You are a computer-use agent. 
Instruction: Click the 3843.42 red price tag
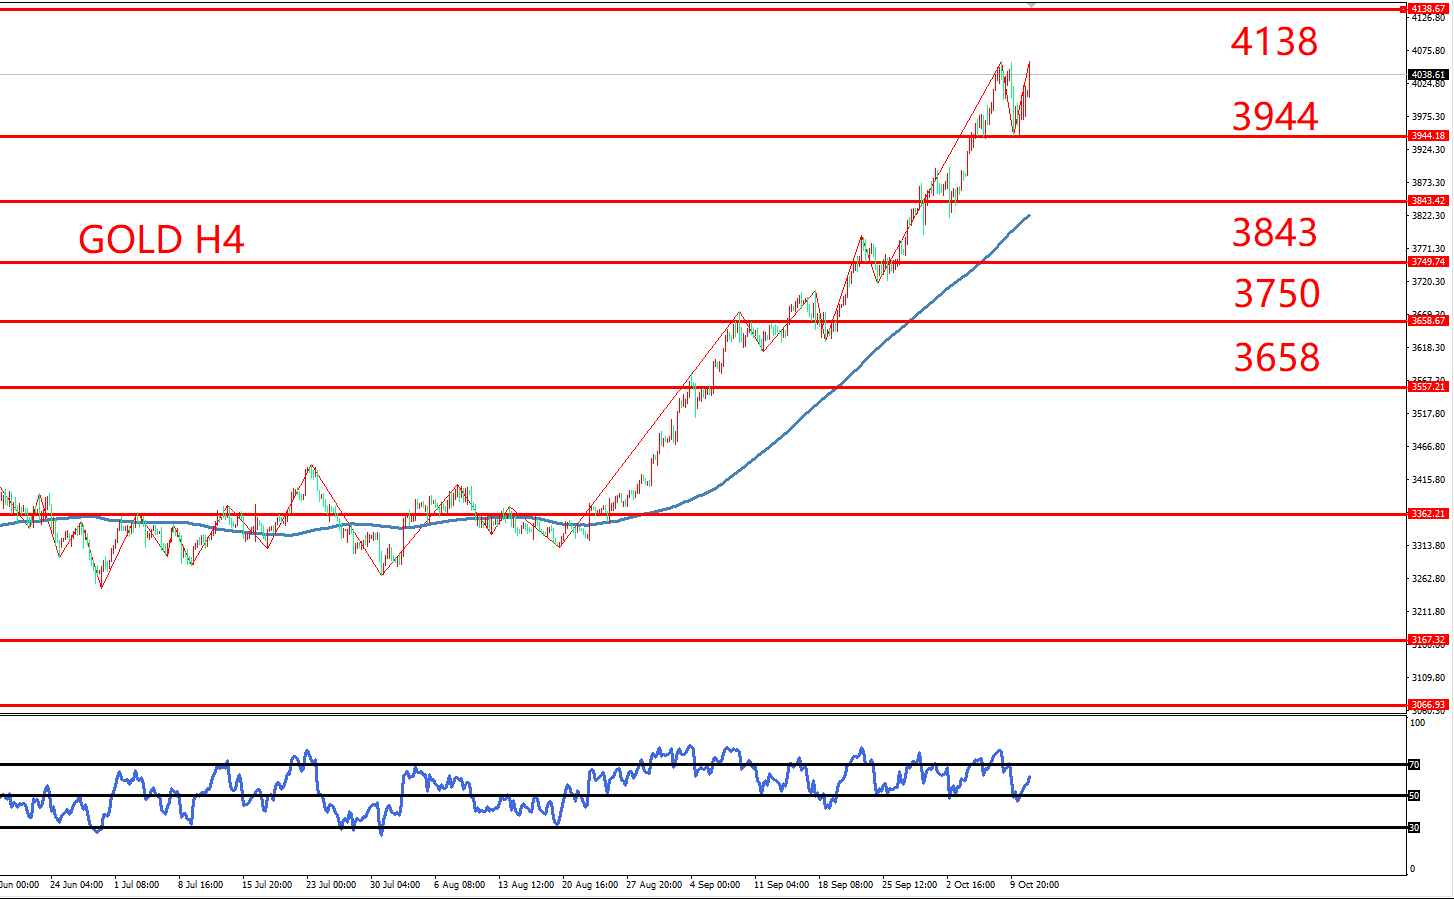tap(1427, 201)
